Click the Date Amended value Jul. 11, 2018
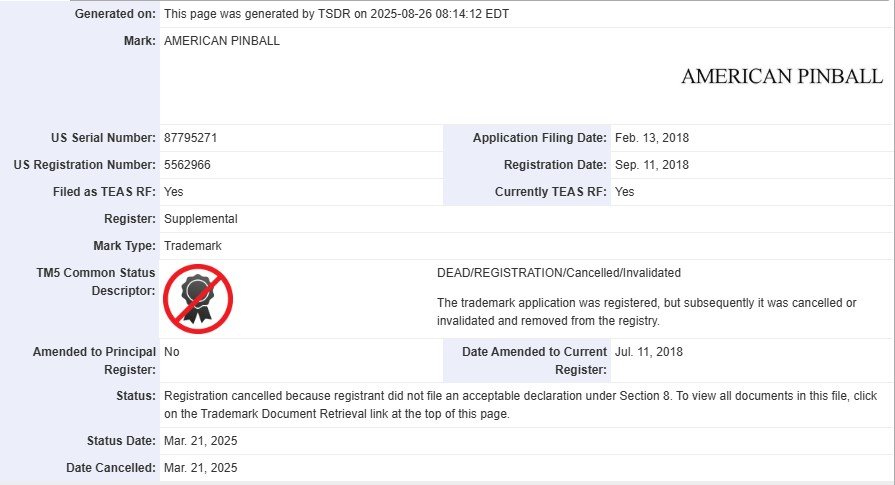The height and width of the screenshot is (485, 895). click(649, 351)
